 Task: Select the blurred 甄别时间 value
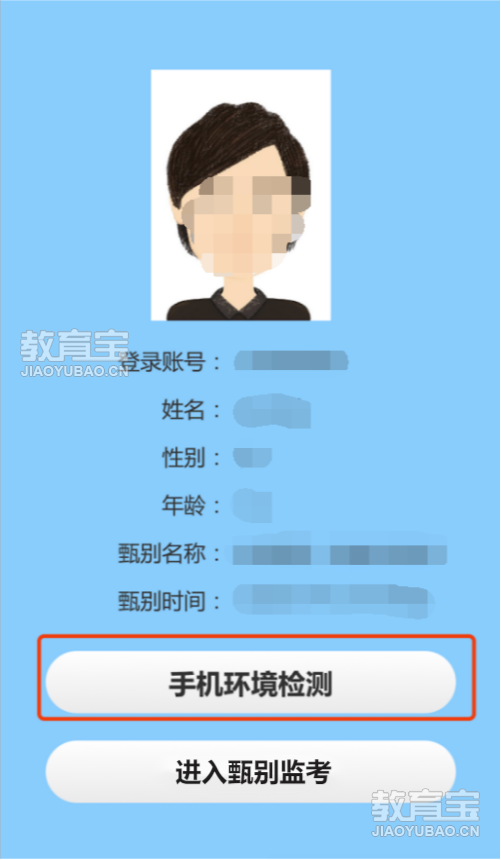coord(334,601)
